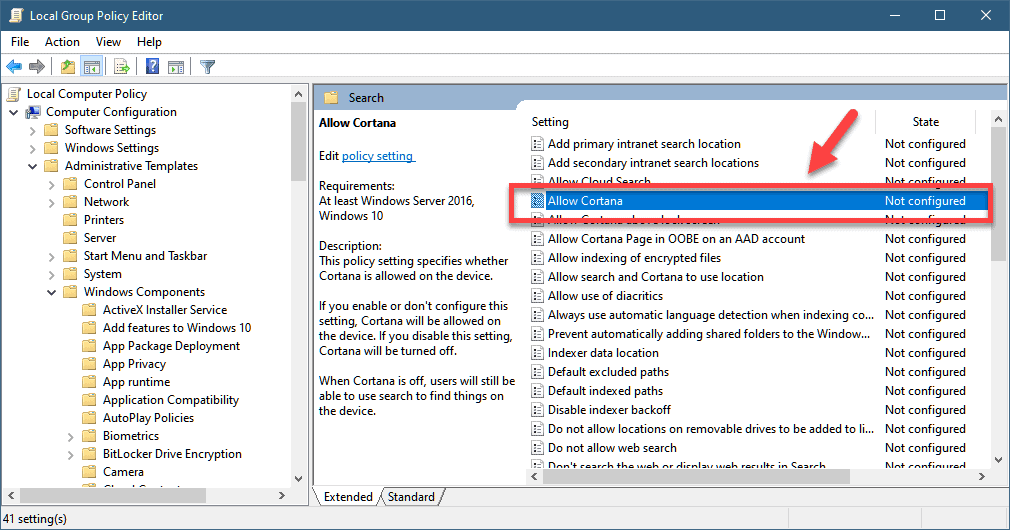1010x530 pixels.
Task: Click the Printers folder icon
Action: tap(70, 220)
